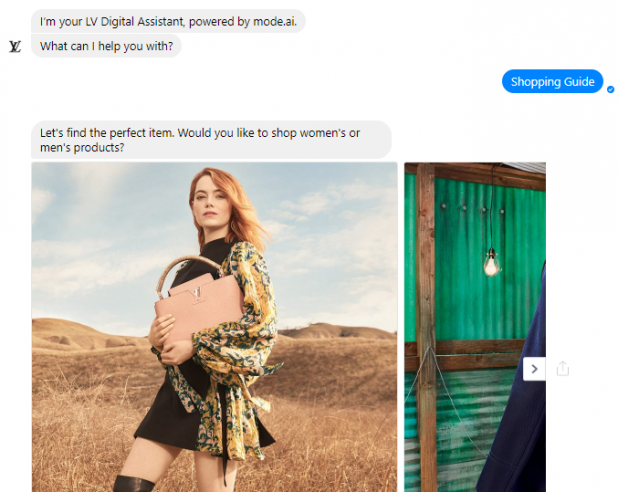
Task: Advance the carousel with the next arrow
Action: (x=534, y=369)
